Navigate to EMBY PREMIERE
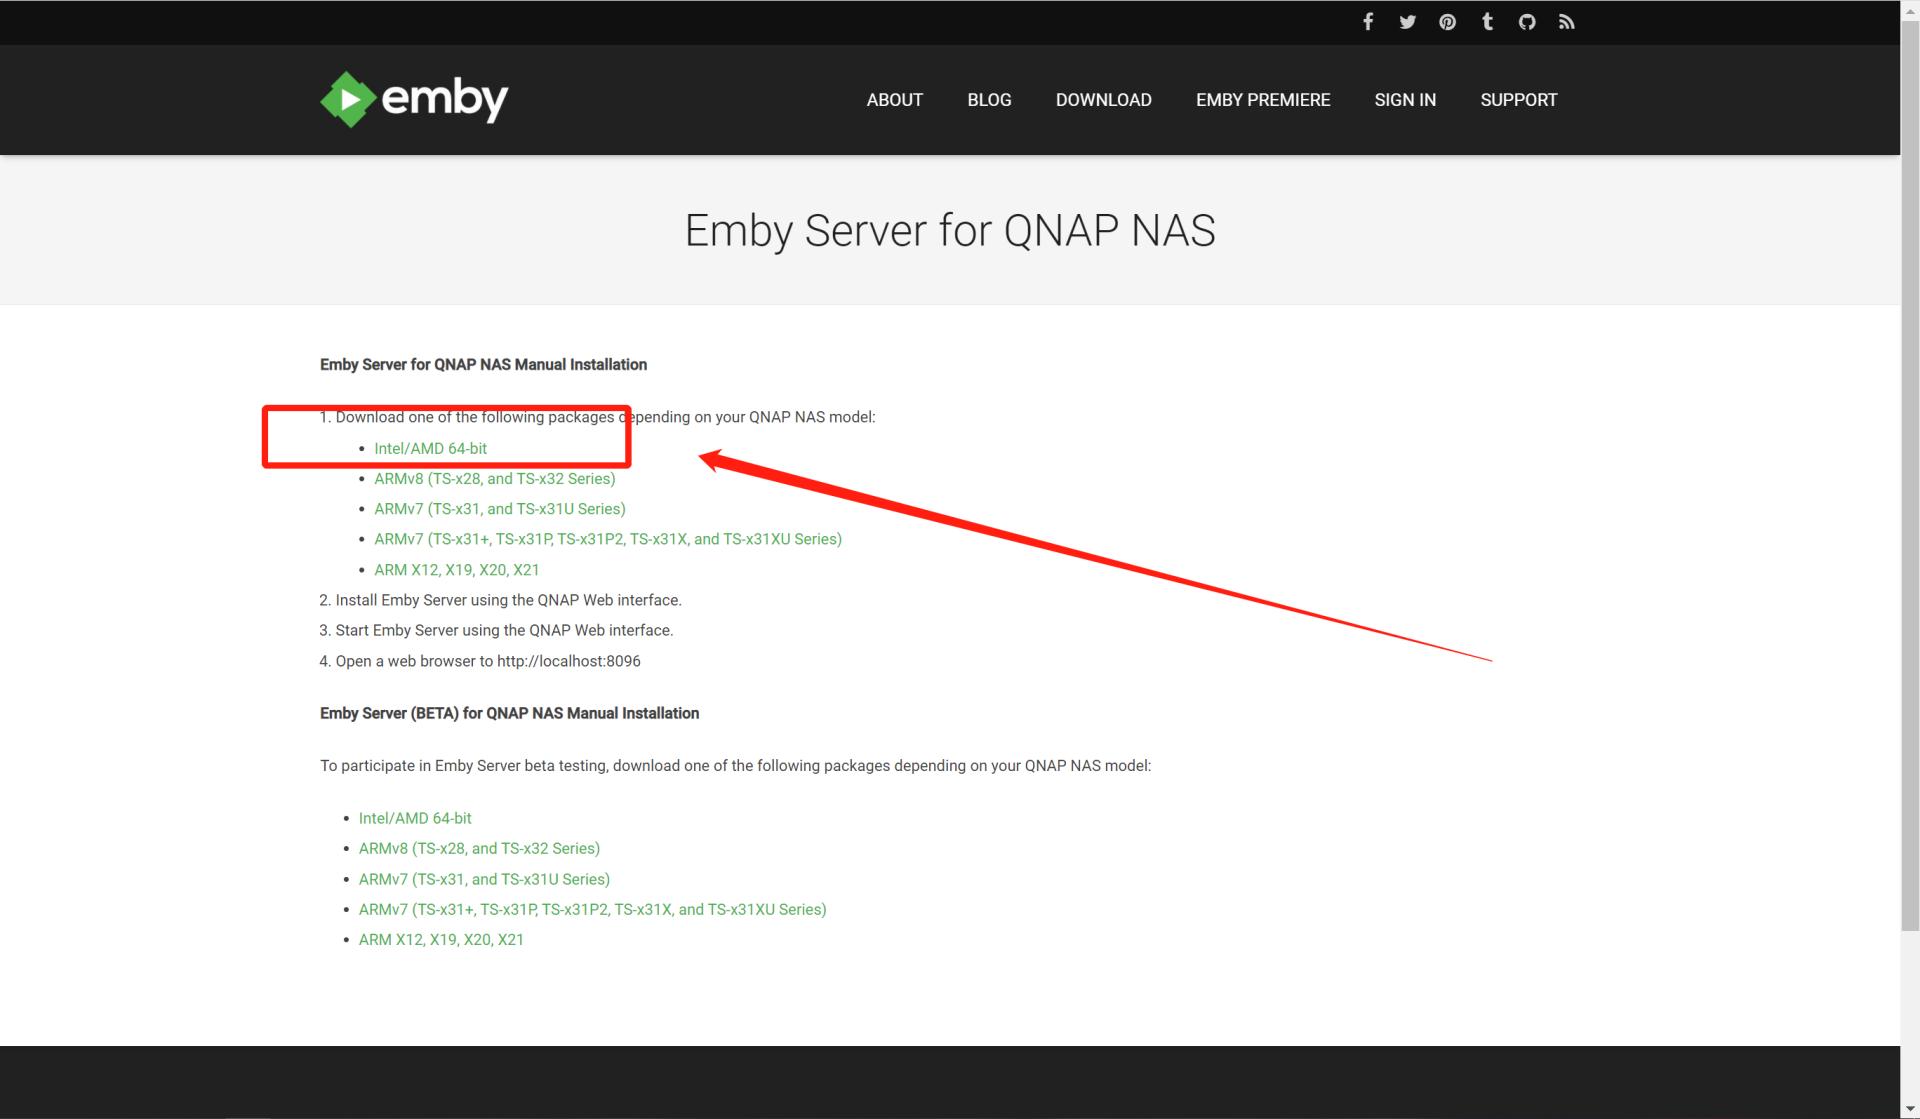The image size is (1920, 1119). click(1262, 100)
